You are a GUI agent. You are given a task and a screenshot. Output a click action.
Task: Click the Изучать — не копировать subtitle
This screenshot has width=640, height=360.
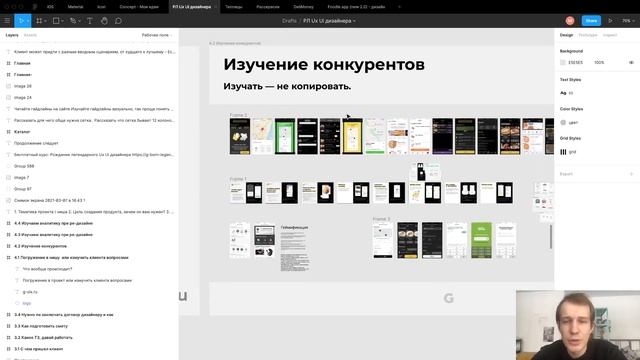click(287, 87)
